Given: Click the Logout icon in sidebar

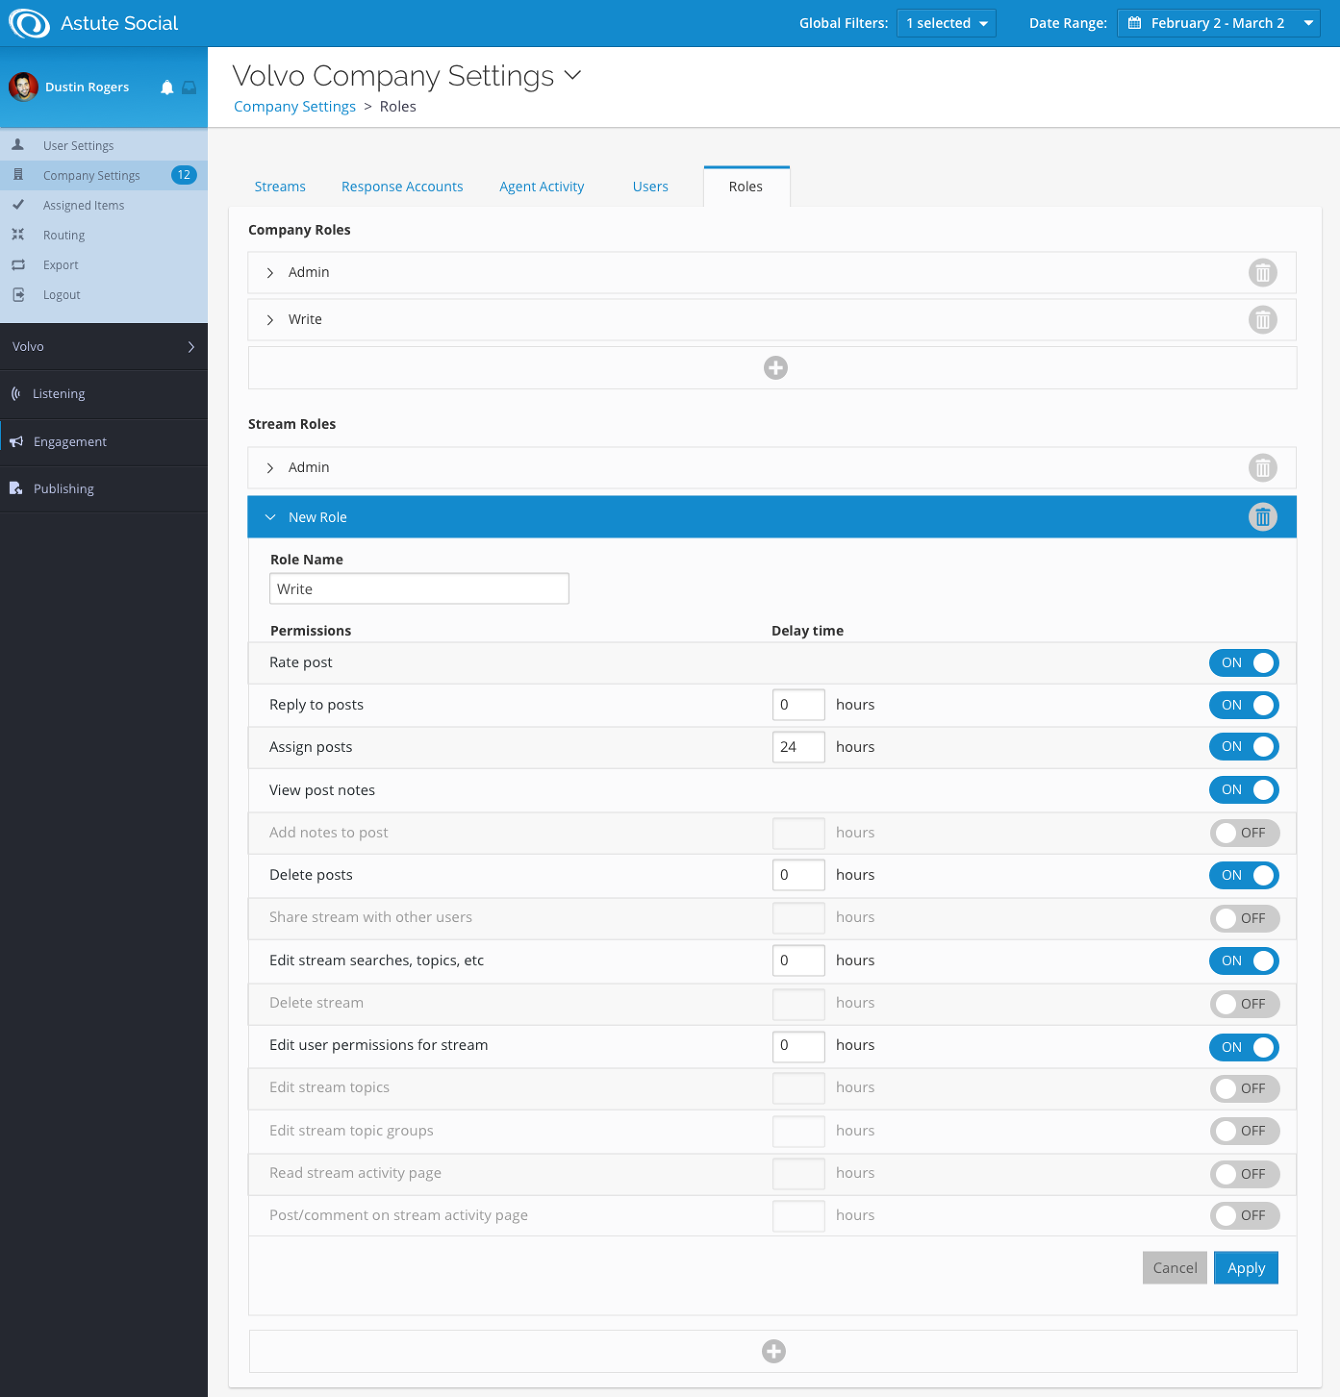Looking at the screenshot, I should click(18, 295).
